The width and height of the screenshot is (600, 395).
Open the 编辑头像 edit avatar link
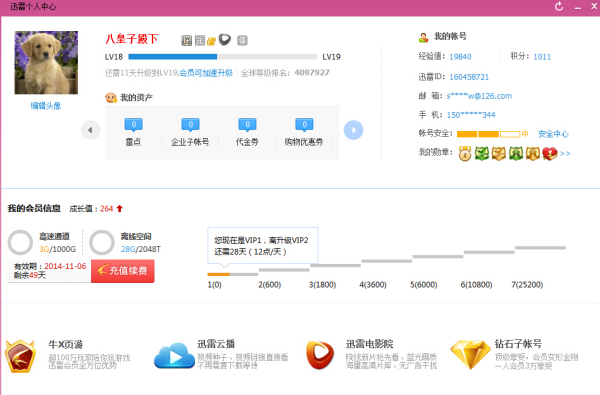46,106
